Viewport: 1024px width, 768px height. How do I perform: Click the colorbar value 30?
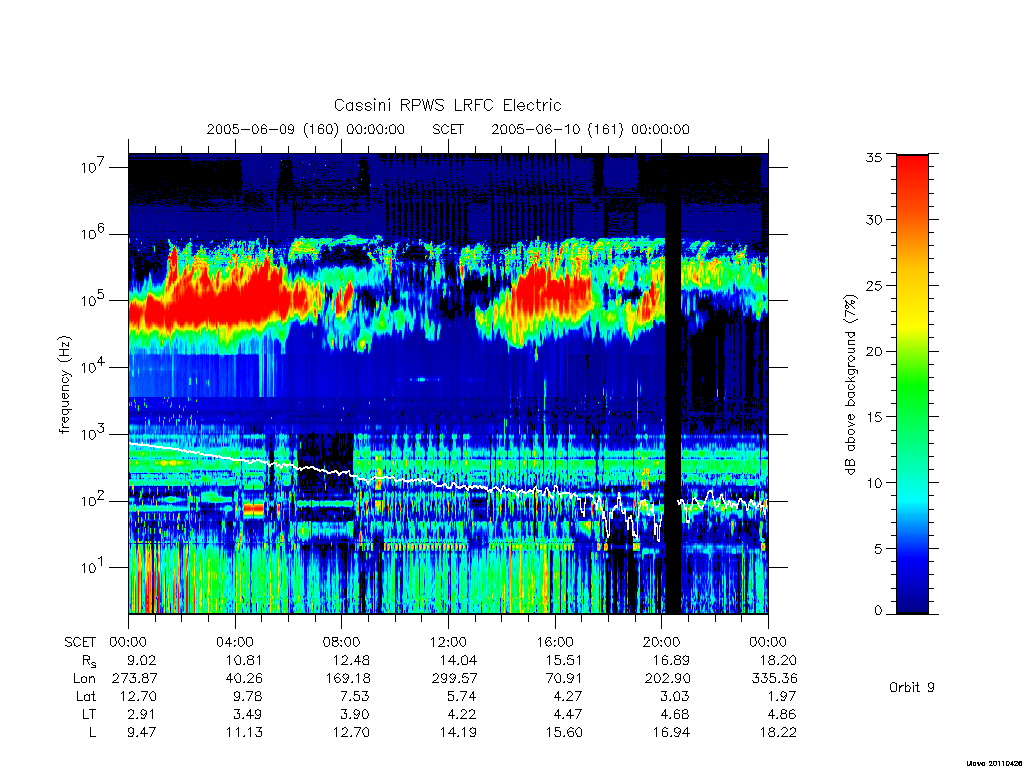click(x=874, y=219)
